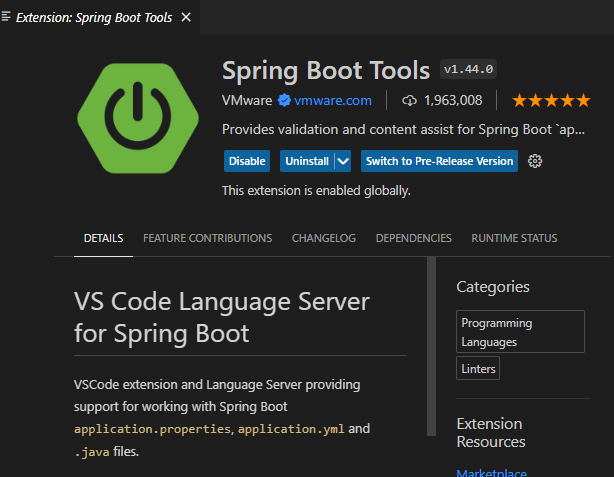The width and height of the screenshot is (614, 477).
Task: Open the Dependencies tab
Action: click(x=414, y=238)
